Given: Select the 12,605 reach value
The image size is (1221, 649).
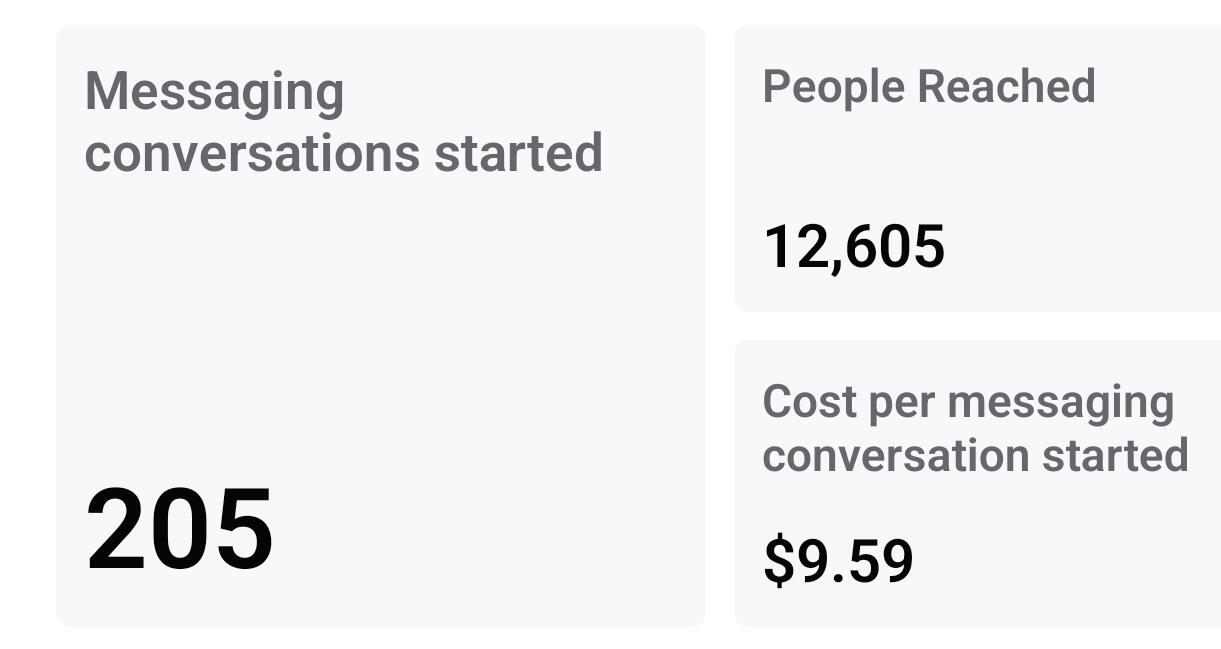Looking at the screenshot, I should point(854,247).
